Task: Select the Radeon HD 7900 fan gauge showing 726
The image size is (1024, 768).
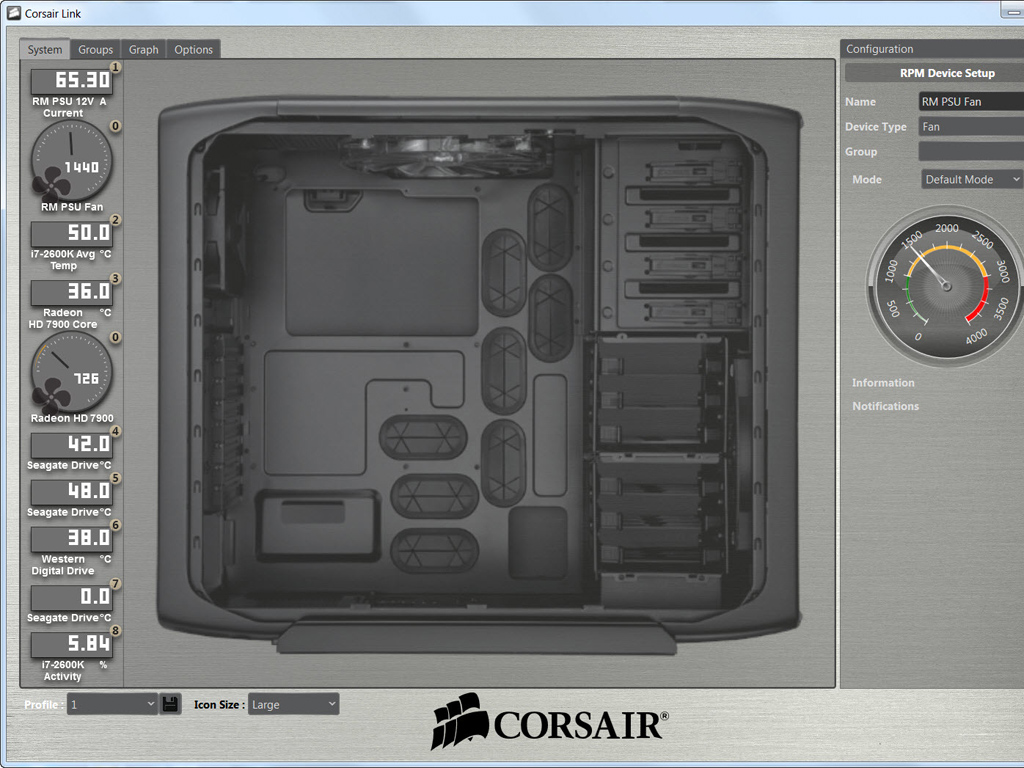Action: pos(72,372)
